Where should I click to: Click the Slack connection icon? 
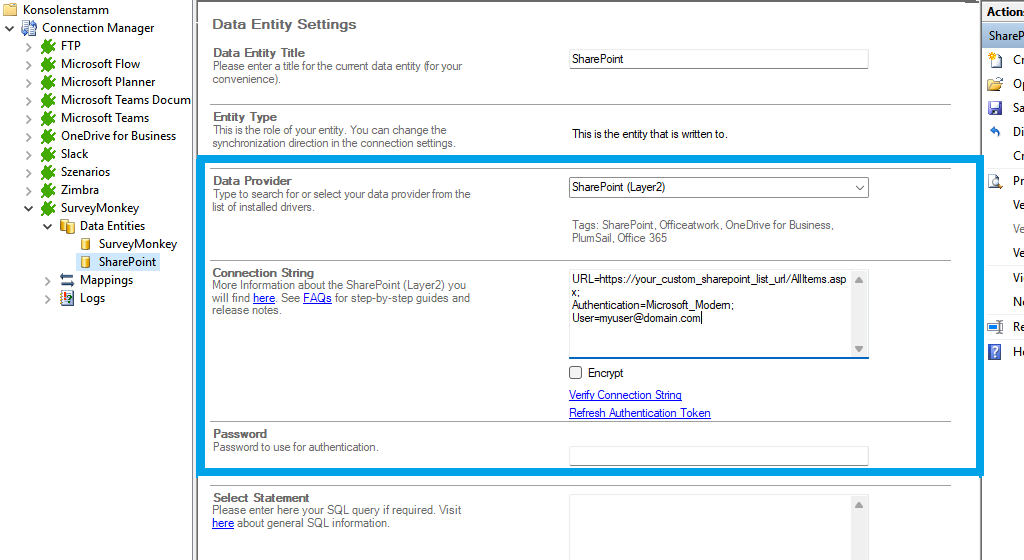[x=48, y=154]
